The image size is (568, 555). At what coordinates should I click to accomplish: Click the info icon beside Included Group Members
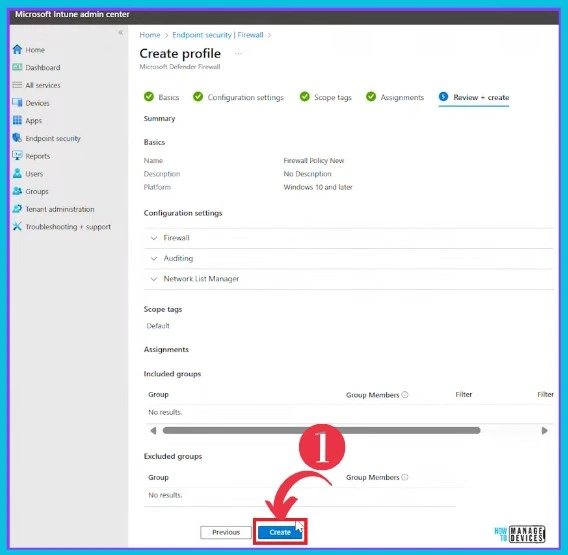405,395
